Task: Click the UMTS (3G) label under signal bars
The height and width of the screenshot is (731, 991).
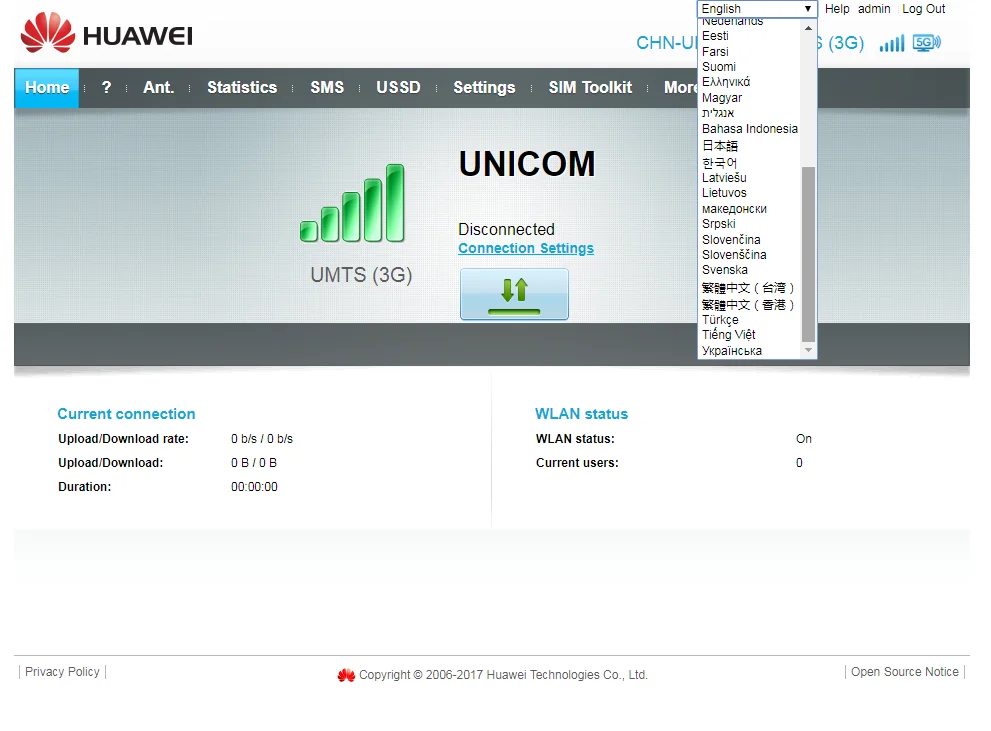Action: pyautogui.click(x=361, y=275)
